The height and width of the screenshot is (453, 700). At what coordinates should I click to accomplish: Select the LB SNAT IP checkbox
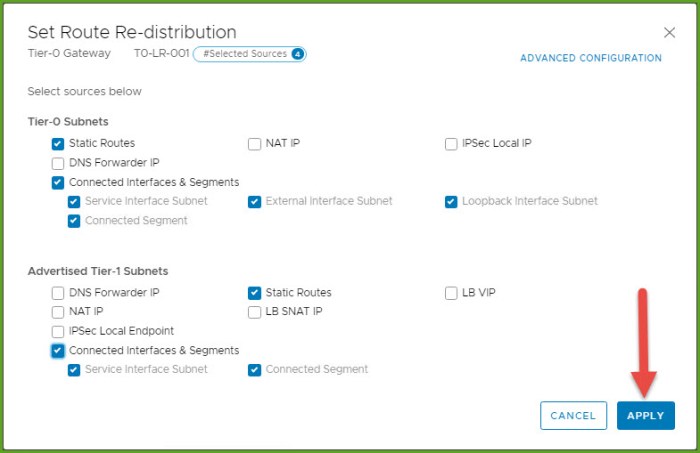[x=255, y=311]
